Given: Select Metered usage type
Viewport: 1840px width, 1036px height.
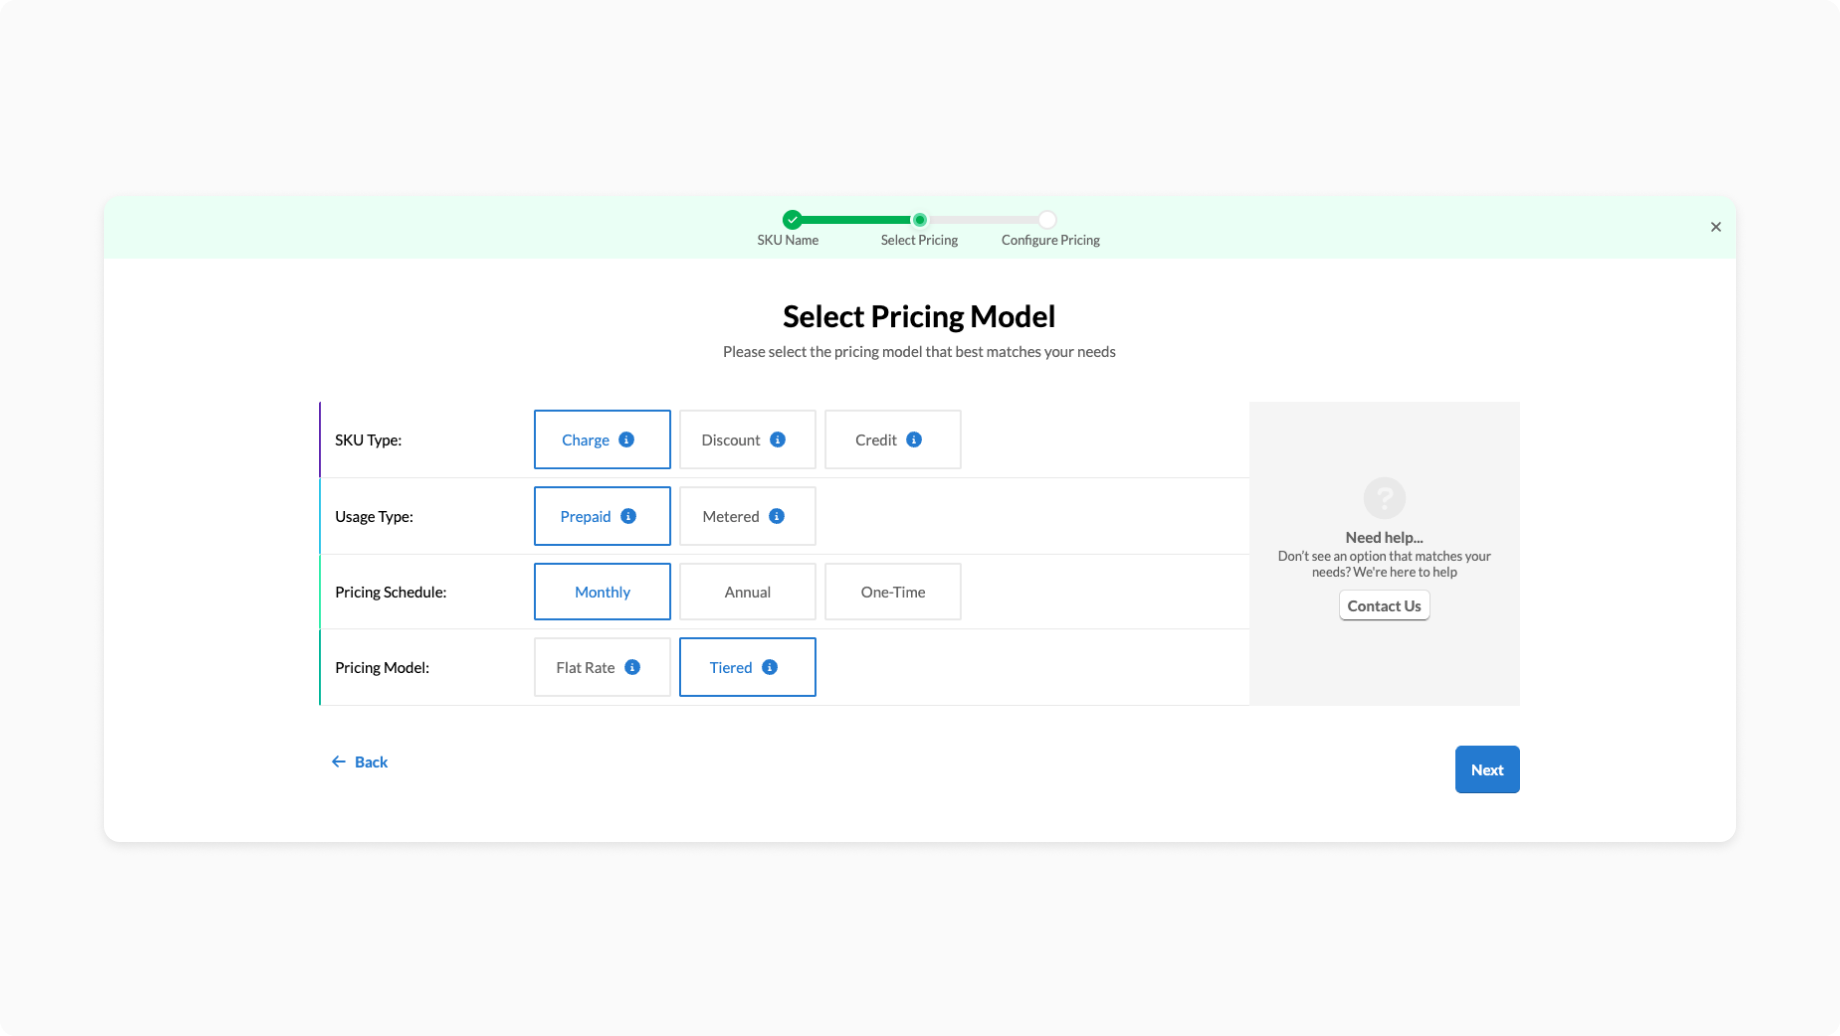Looking at the screenshot, I should pyautogui.click(x=731, y=516).
